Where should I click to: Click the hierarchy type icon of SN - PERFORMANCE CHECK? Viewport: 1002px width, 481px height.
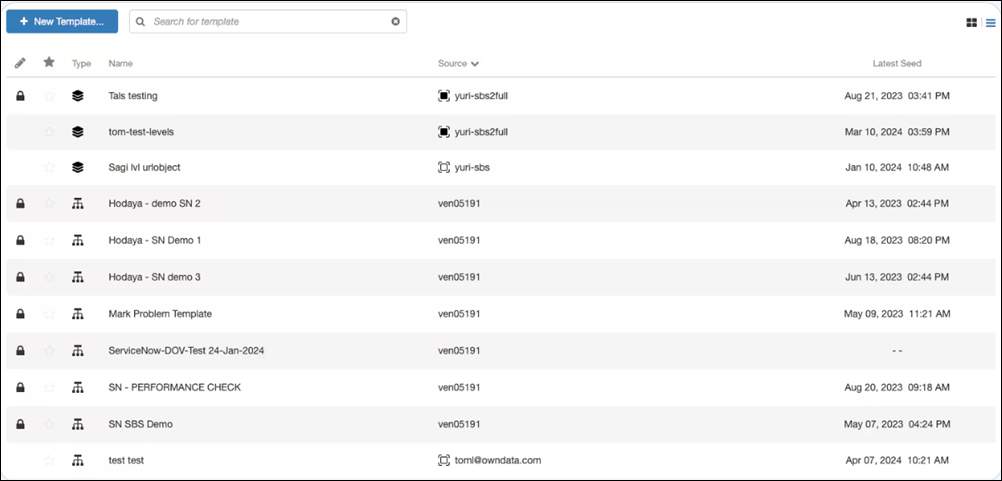coord(78,387)
